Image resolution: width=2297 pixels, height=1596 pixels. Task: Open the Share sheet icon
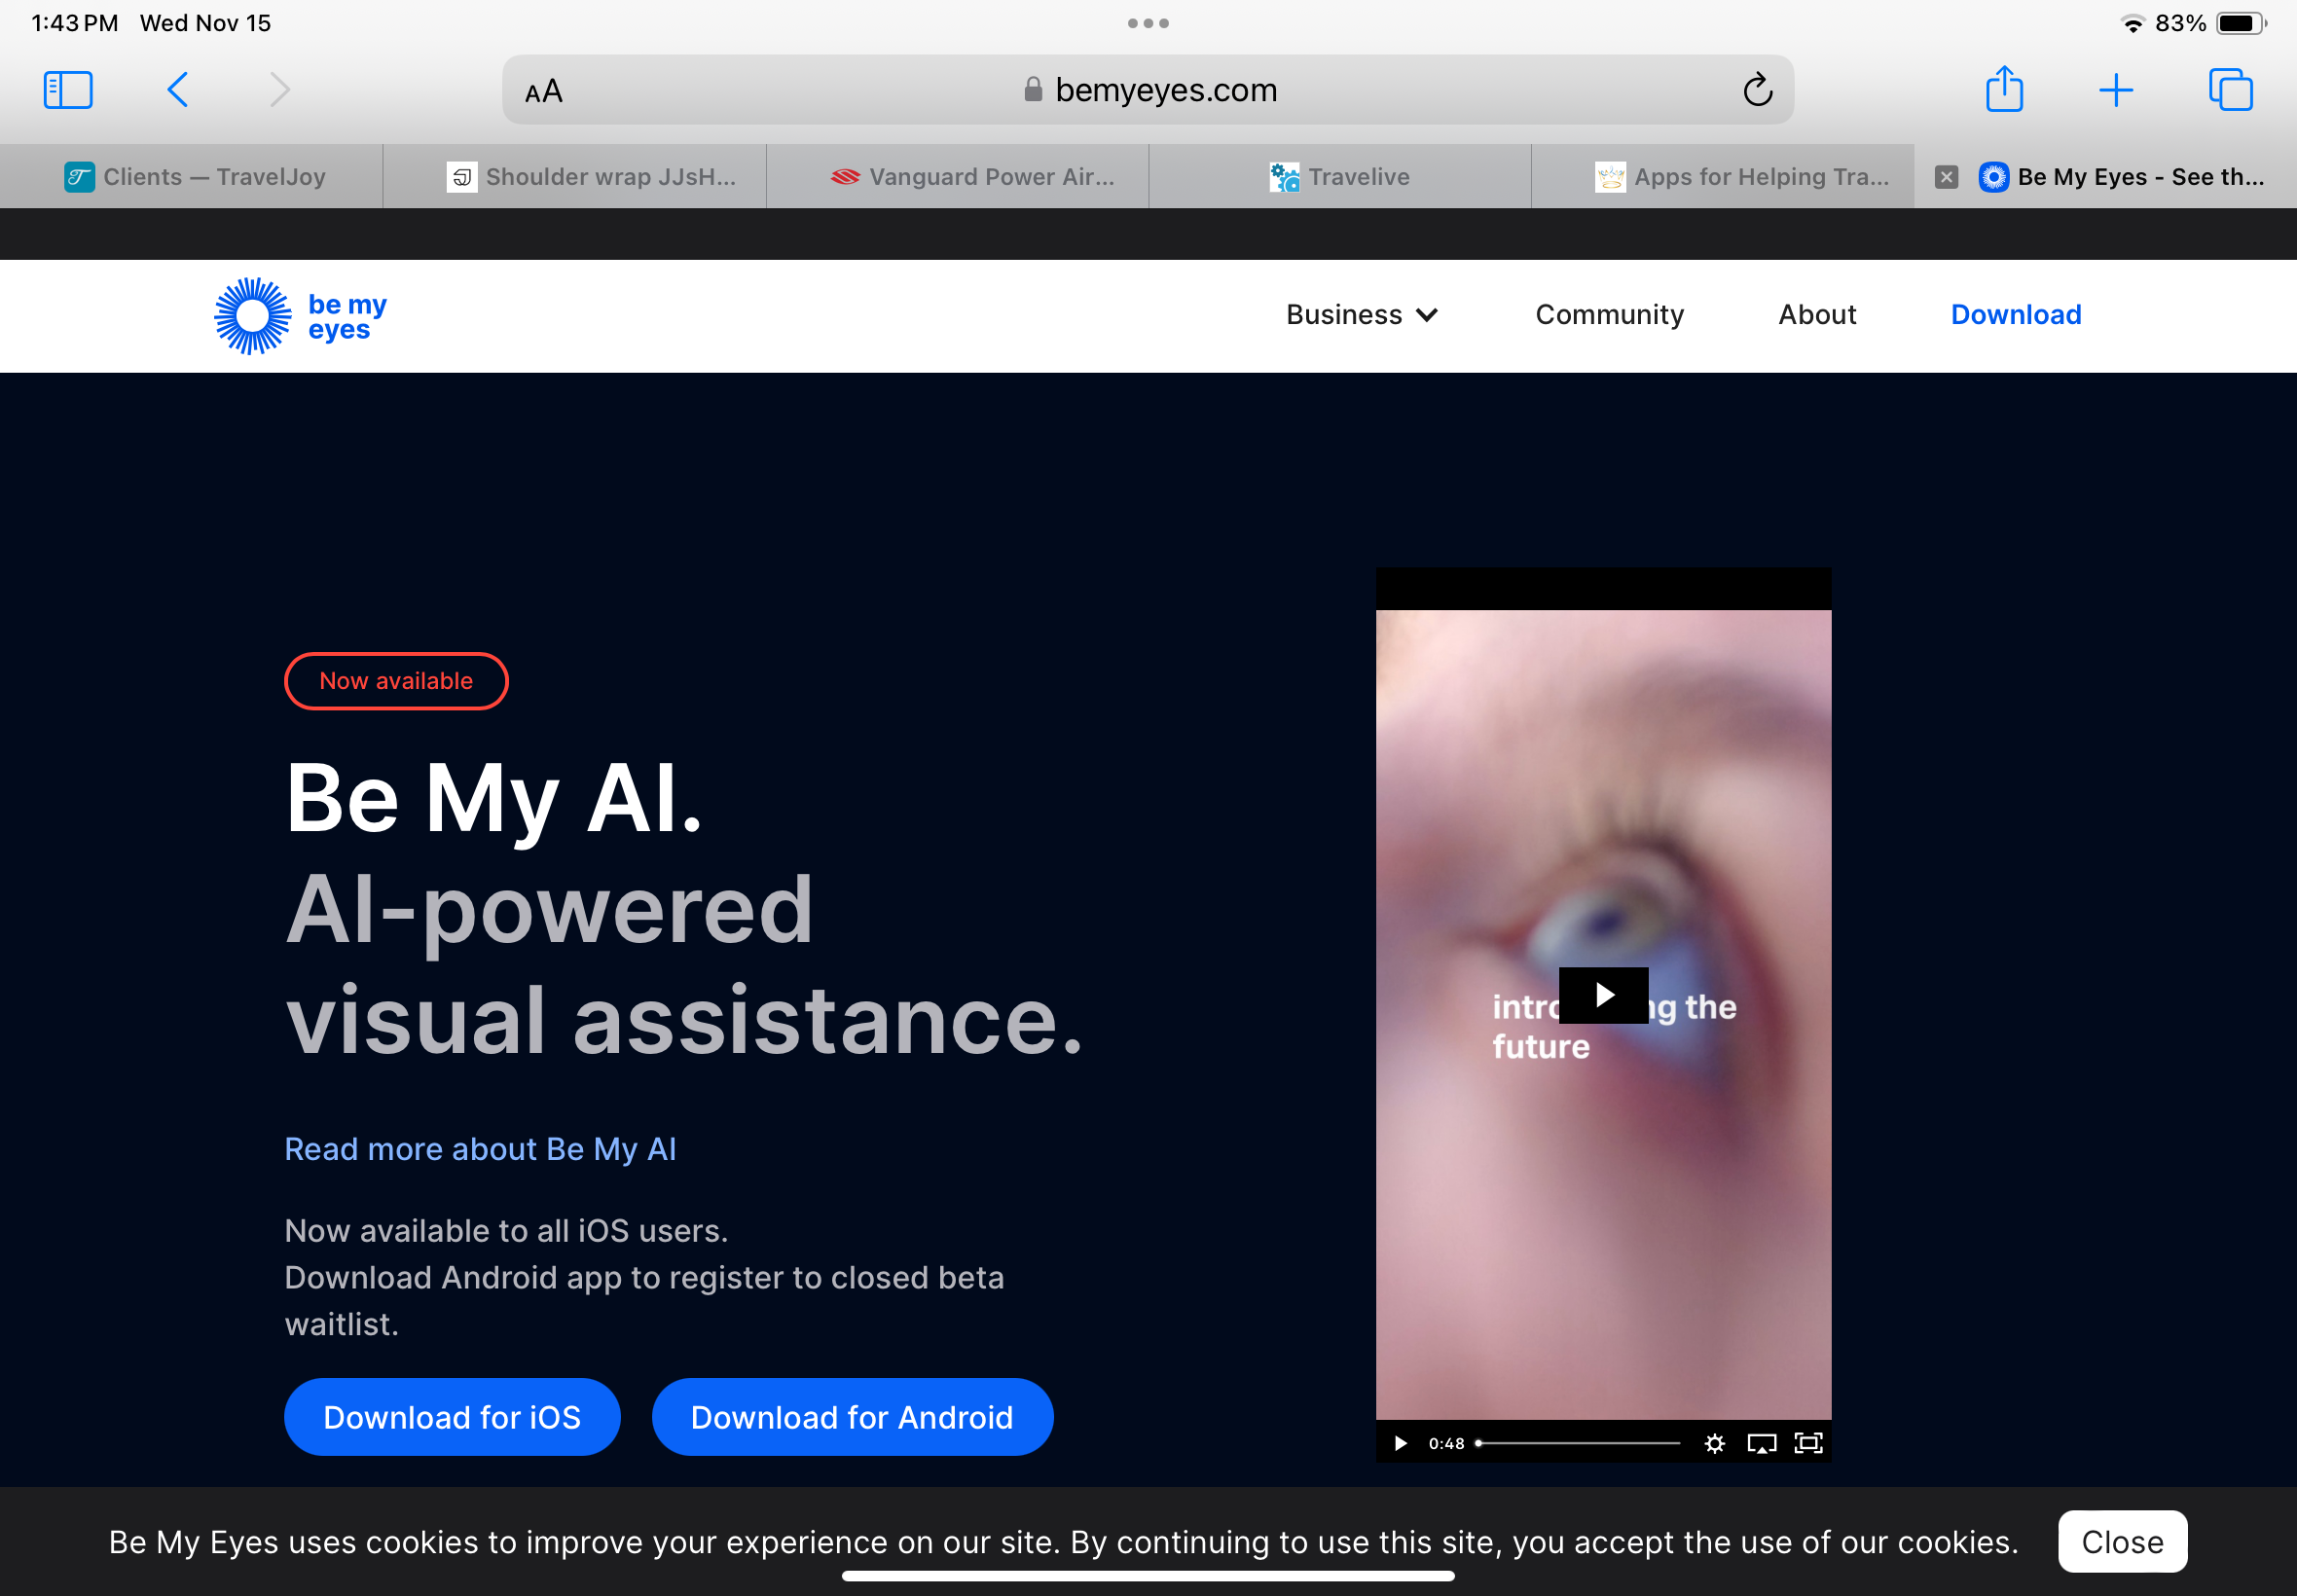(x=2004, y=89)
